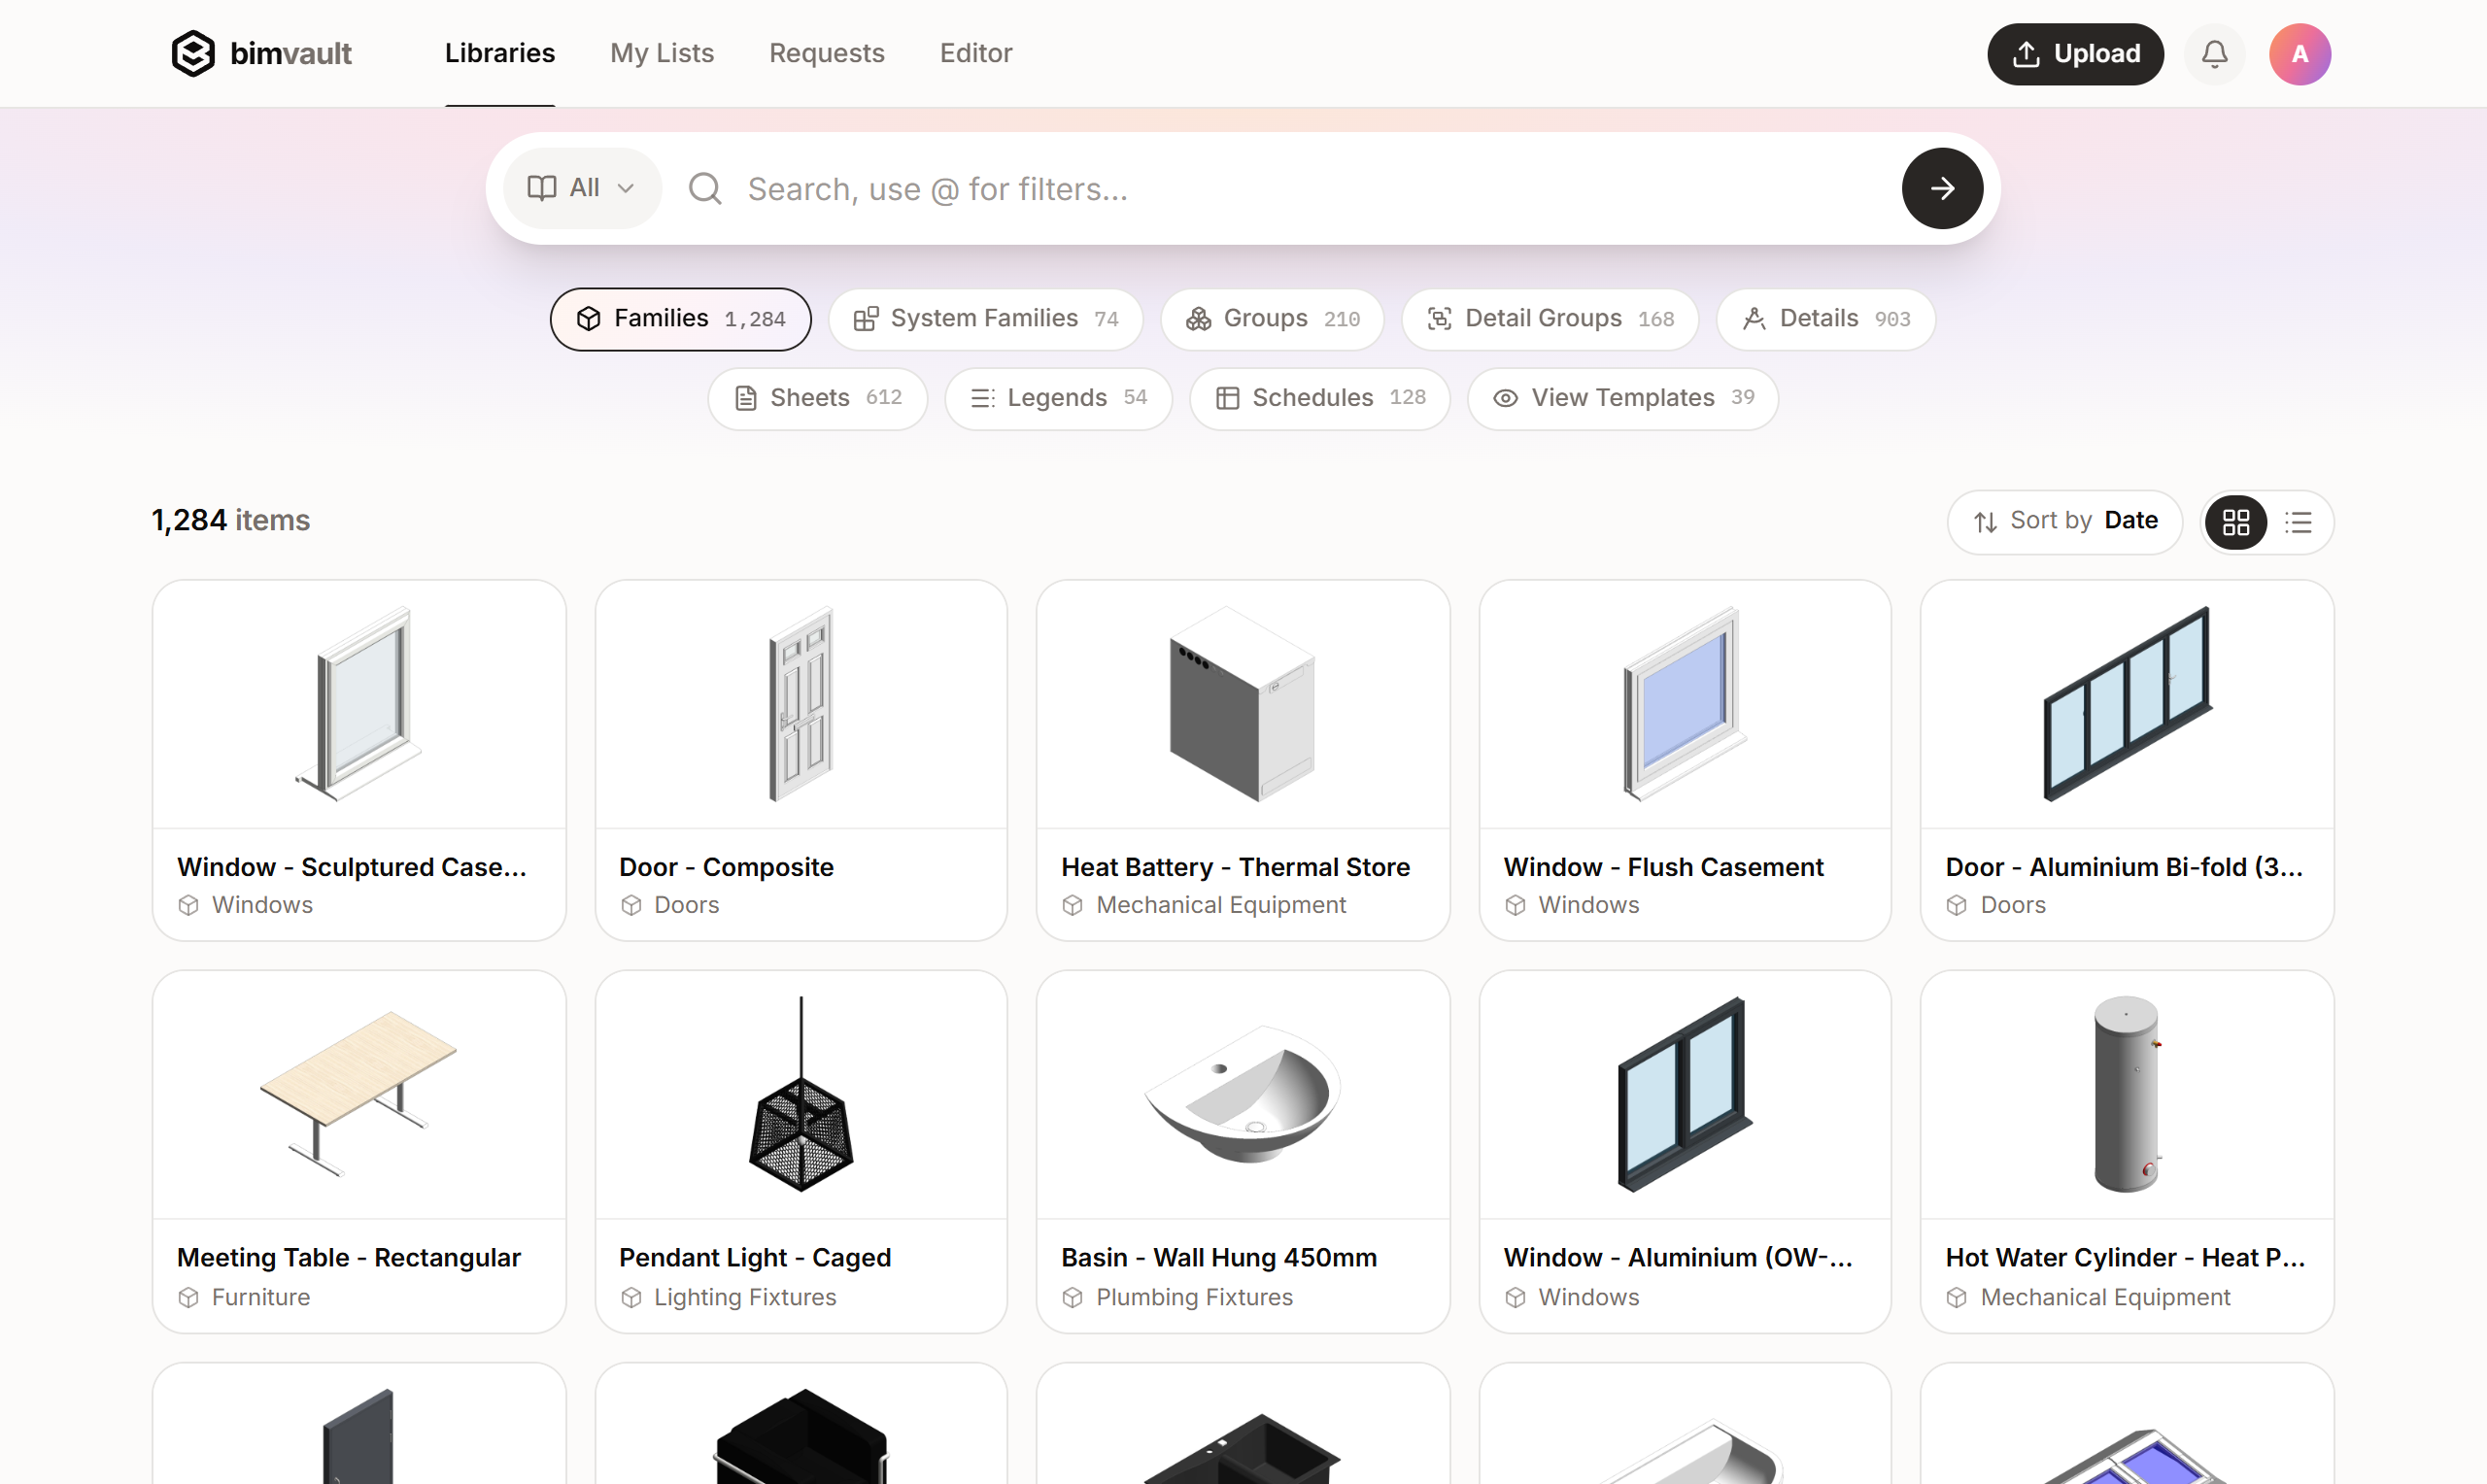Screen dimensions: 2487x1484
Task: Filter by Schedules chip
Action: point(1319,399)
